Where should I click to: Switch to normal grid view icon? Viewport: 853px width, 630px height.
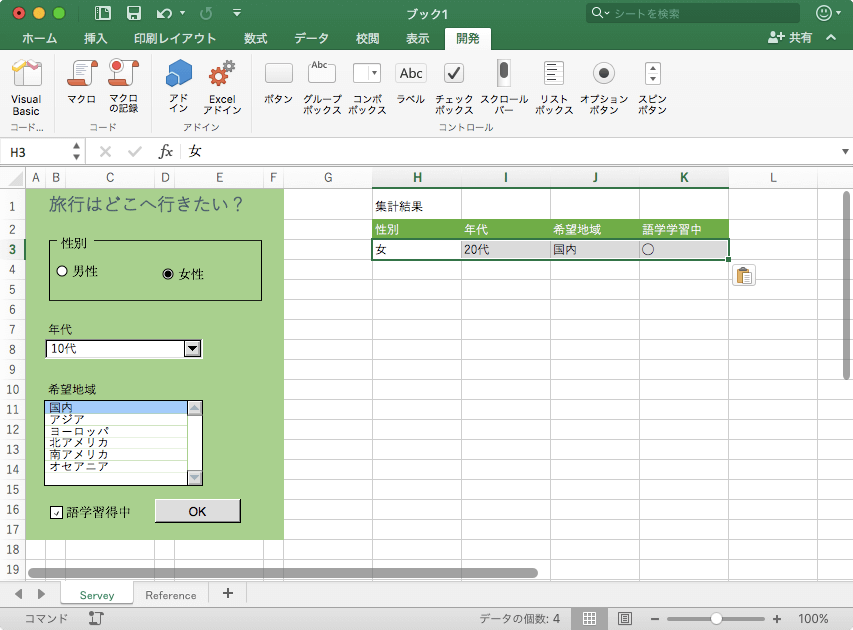pos(589,619)
